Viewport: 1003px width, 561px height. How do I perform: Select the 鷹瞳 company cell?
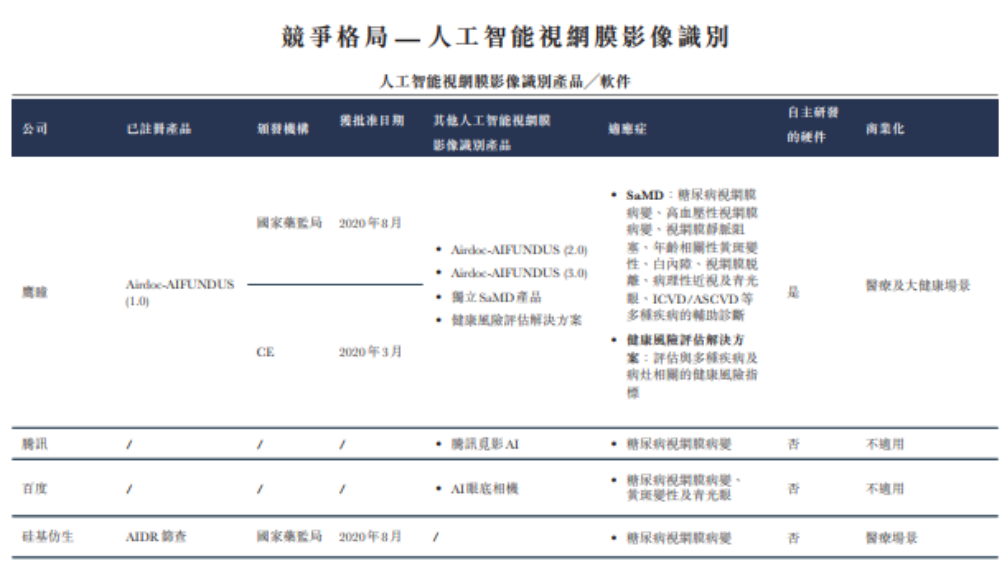(x=35, y=292)
